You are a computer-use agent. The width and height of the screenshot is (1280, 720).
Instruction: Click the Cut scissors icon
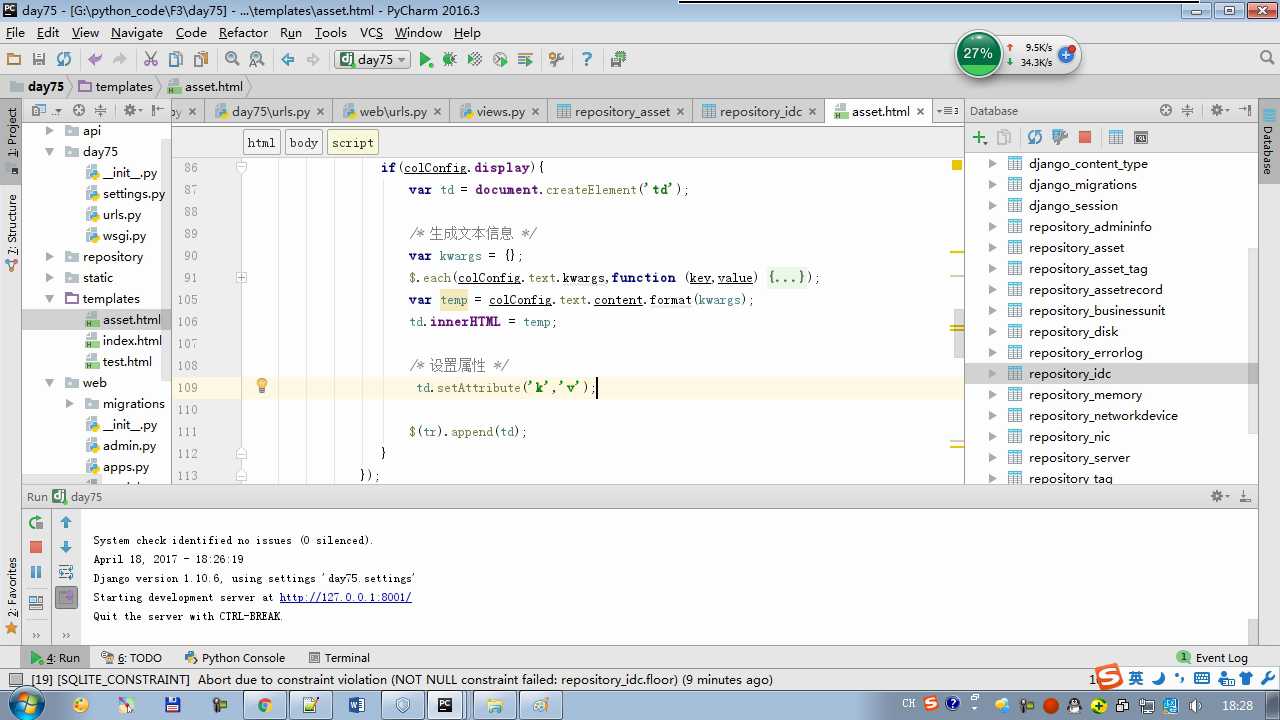coord(151,60)
